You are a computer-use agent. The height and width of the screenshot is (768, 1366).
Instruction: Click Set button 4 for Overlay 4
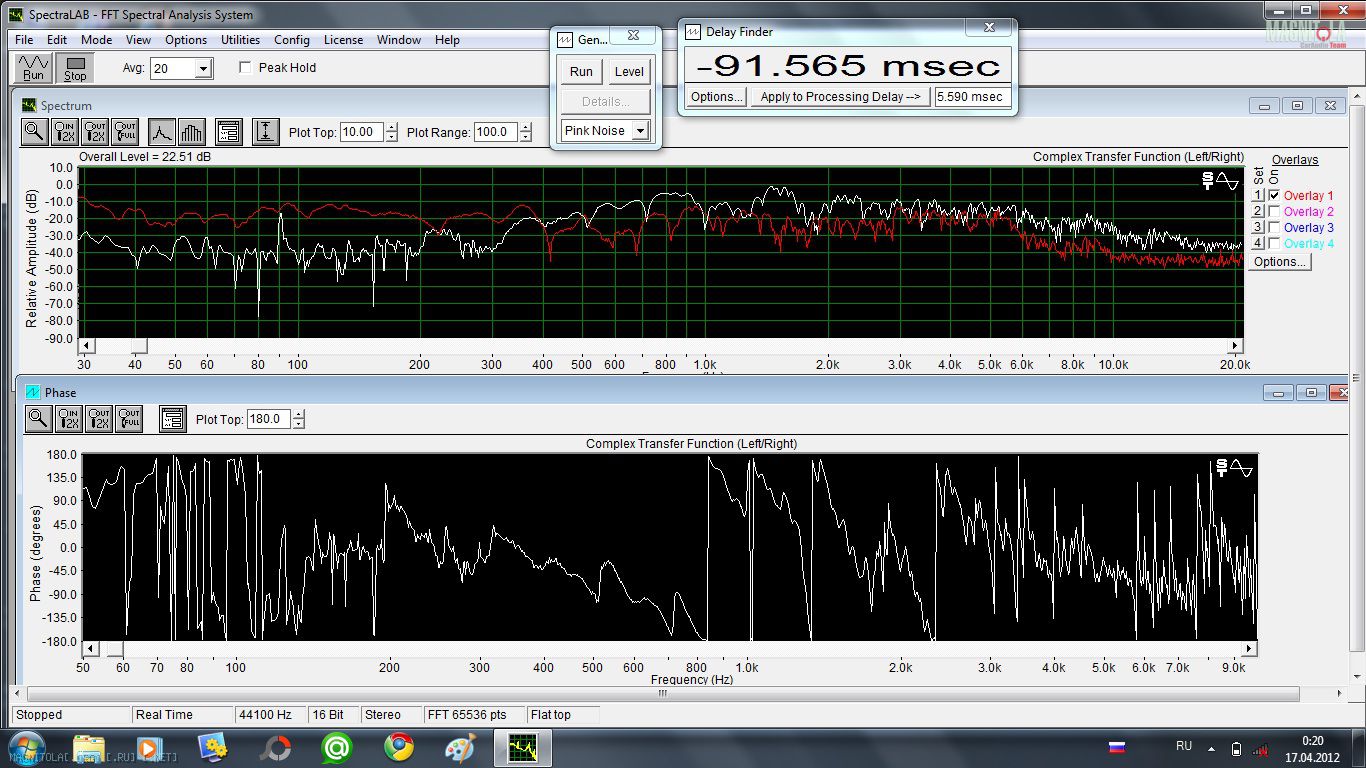click(1259, 244)
